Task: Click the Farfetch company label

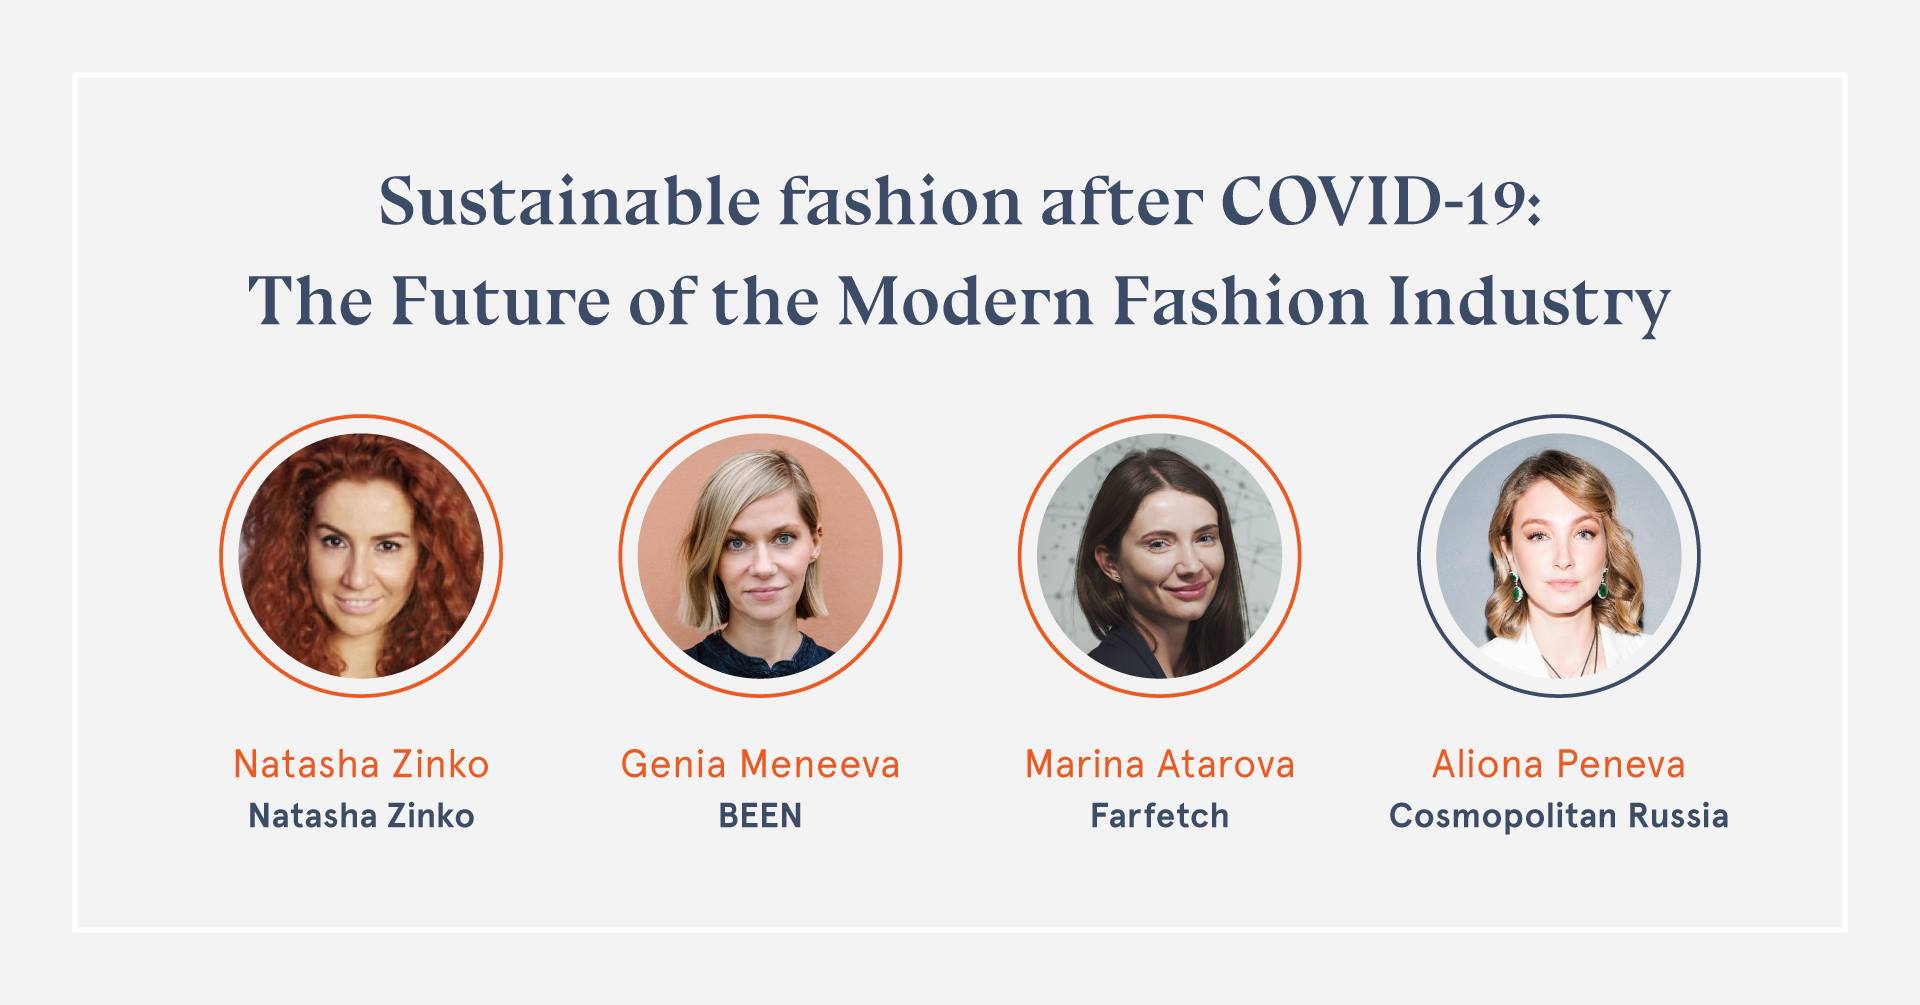Action: [x=1159, y=816]
